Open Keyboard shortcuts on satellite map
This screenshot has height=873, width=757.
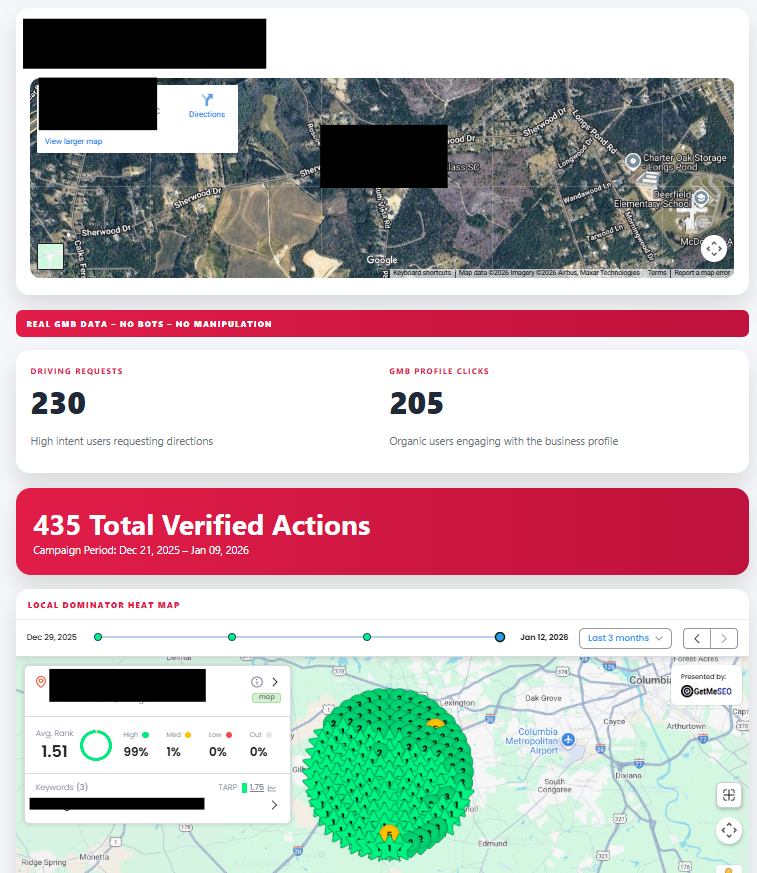click(422, 273)
